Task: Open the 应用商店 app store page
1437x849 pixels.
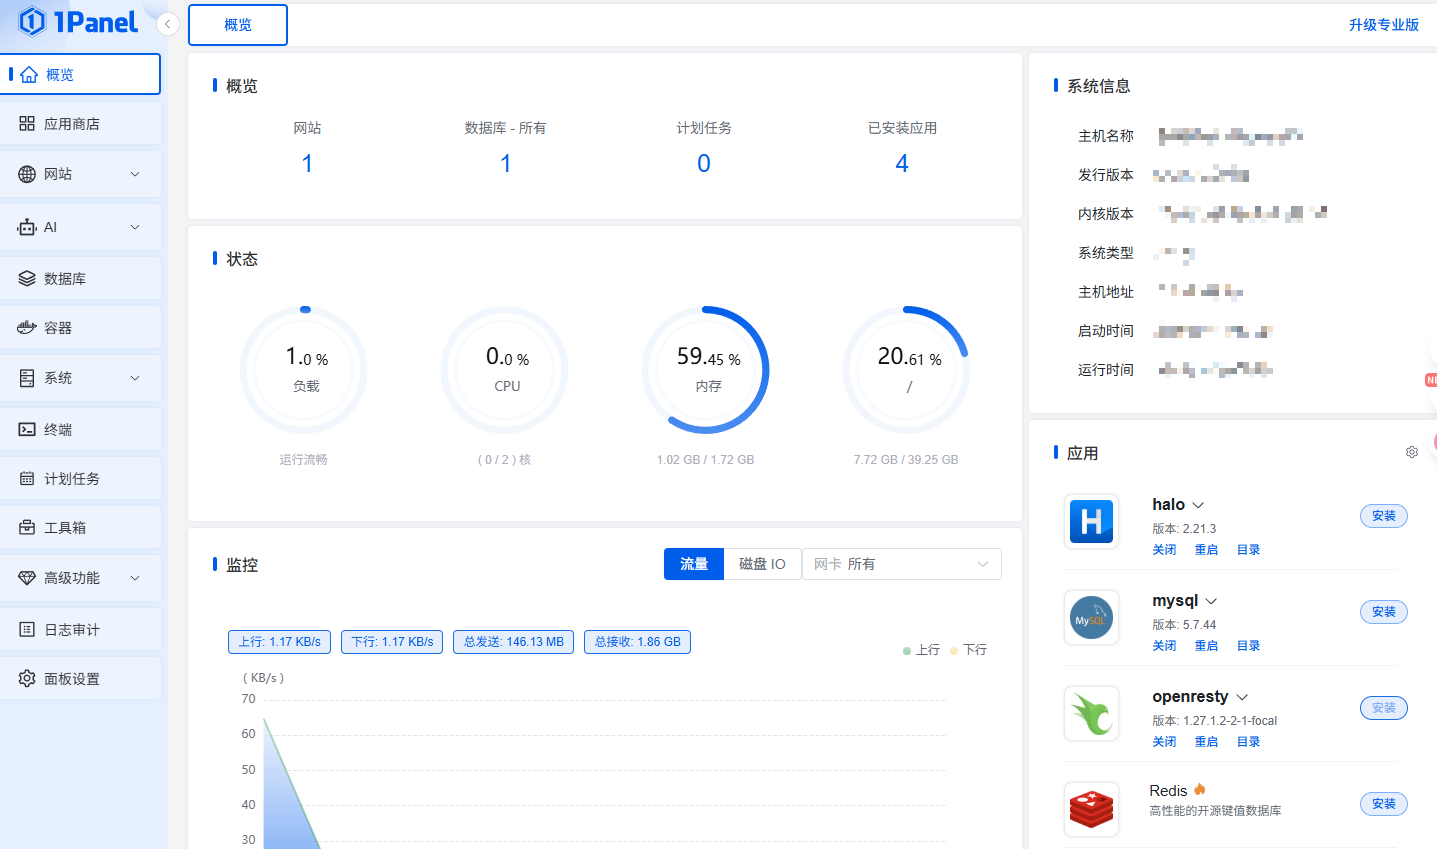Action: click(72, 124)
